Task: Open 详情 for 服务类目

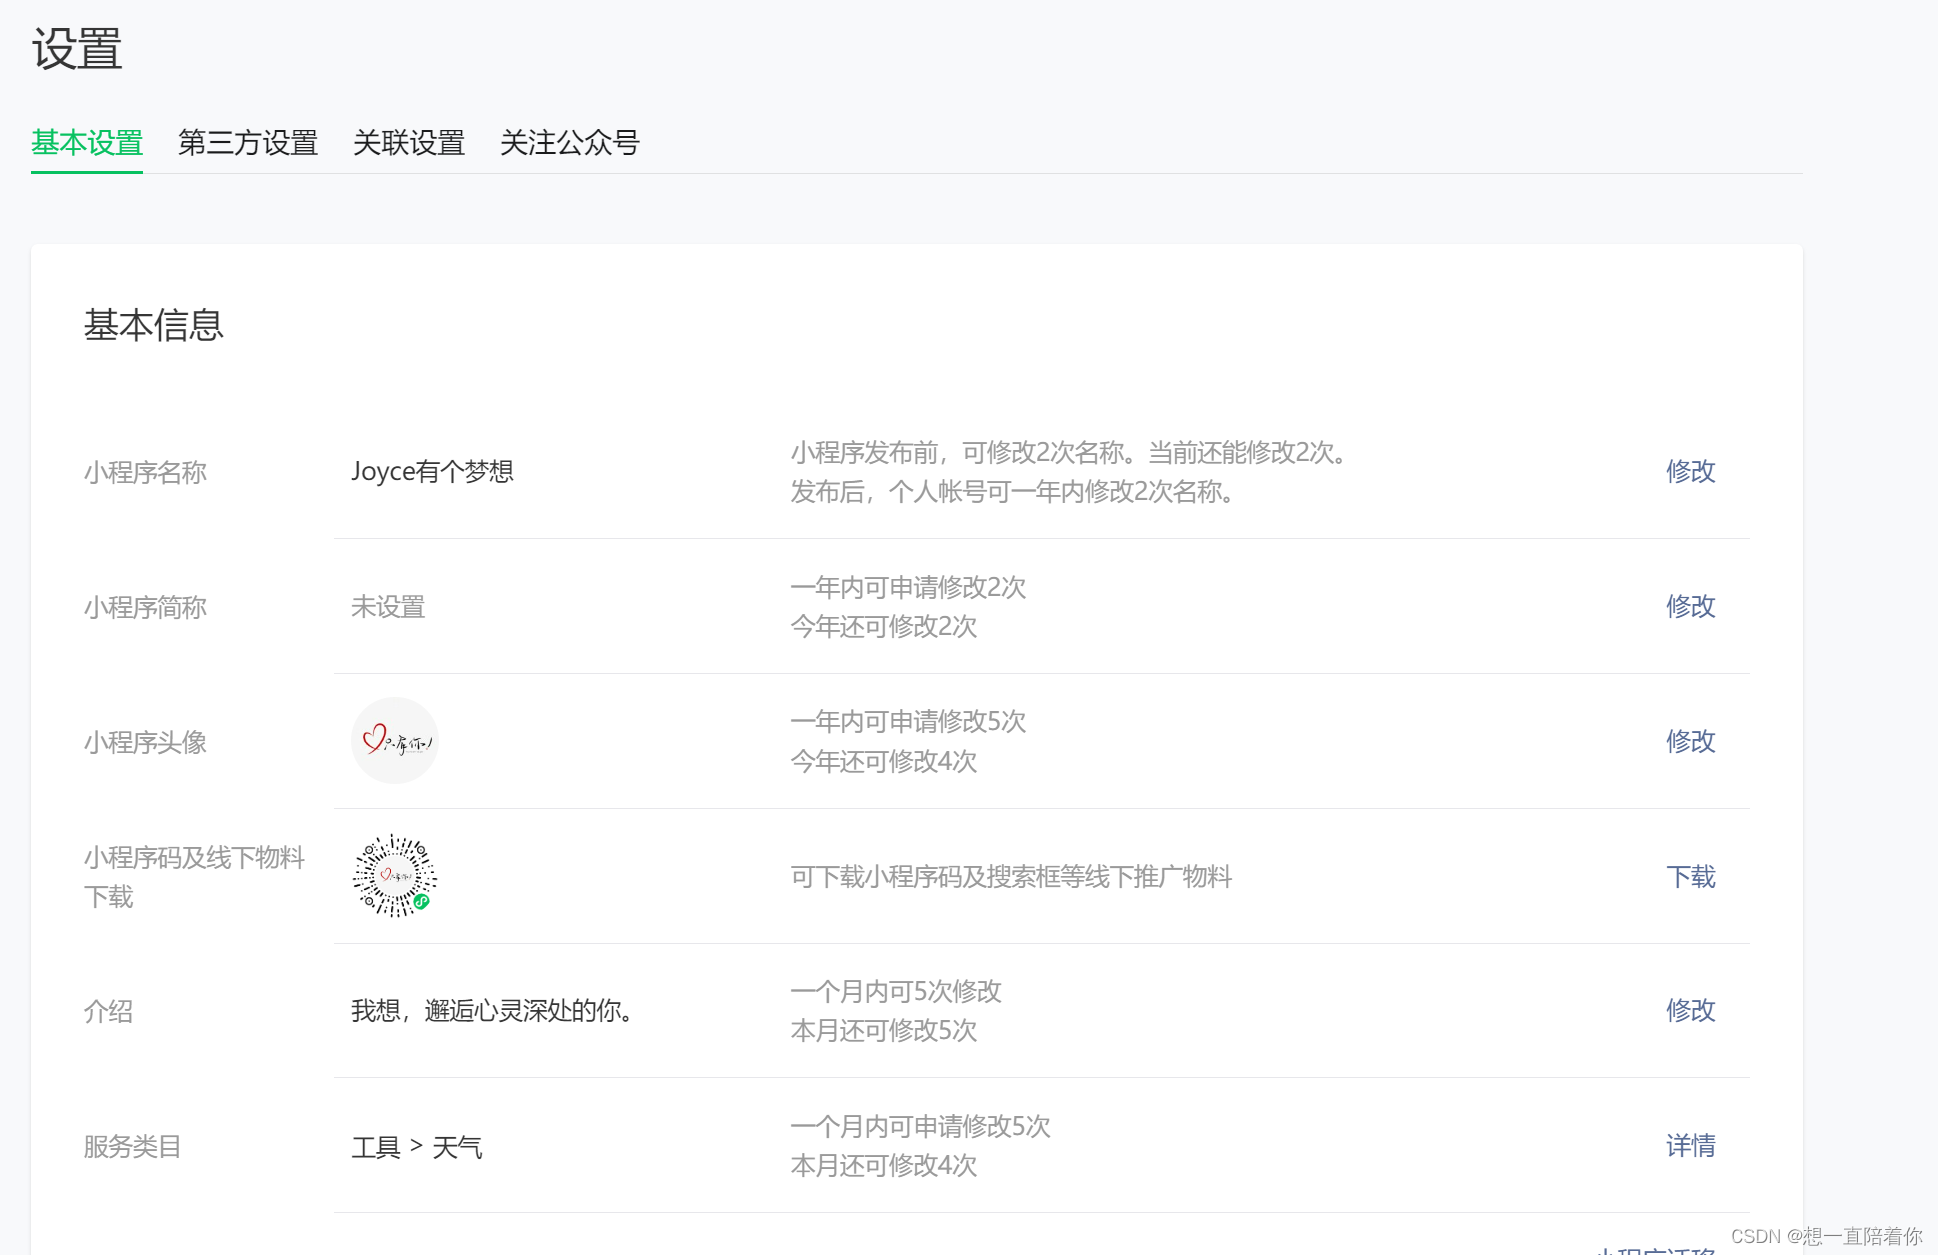Action: click(x=1690, y=1145)
